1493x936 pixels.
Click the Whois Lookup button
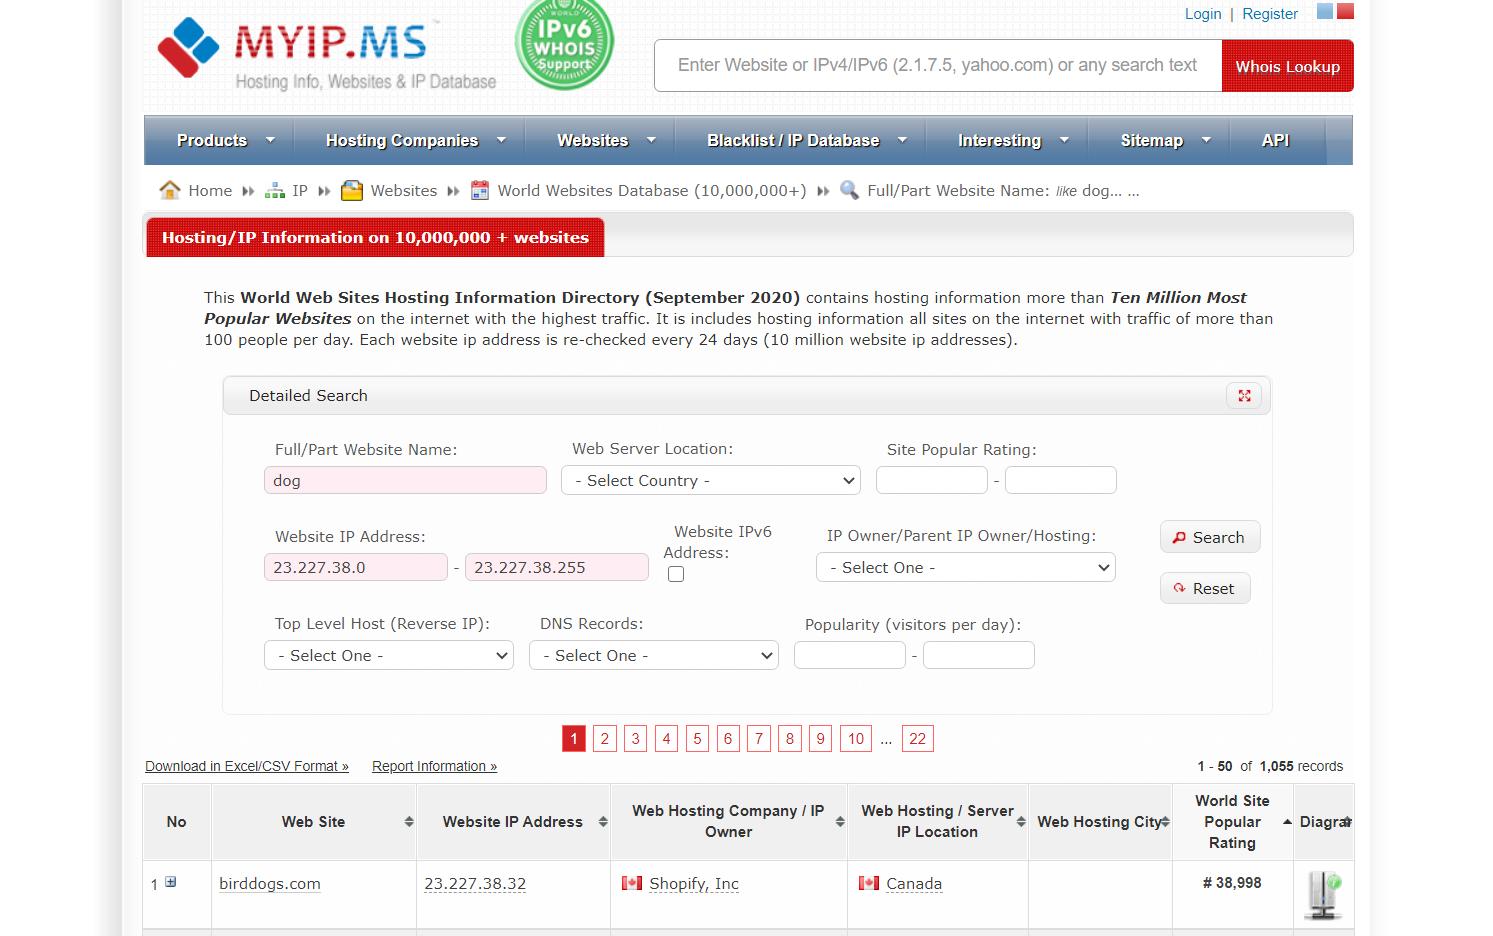point(1288,66)
